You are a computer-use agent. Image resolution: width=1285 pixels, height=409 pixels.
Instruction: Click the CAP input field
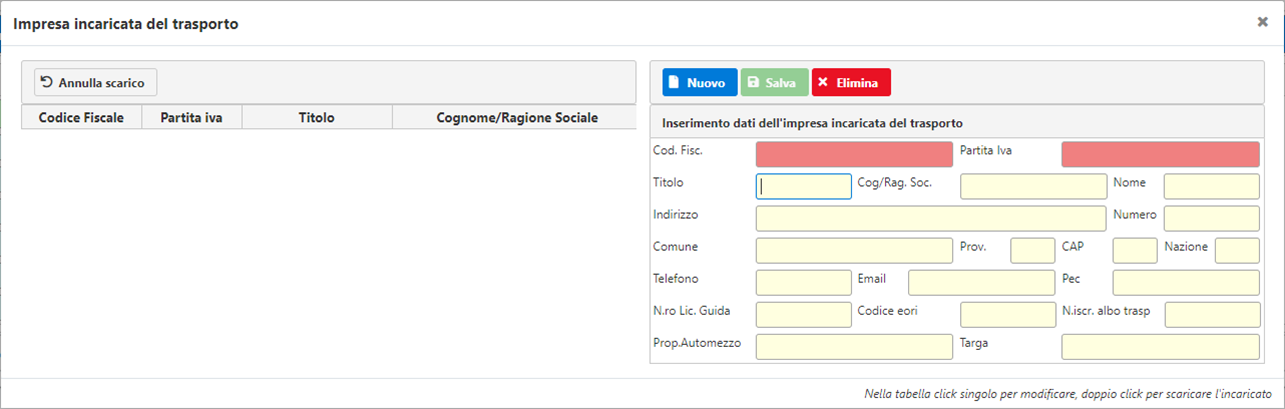(x=1135, y=250)
